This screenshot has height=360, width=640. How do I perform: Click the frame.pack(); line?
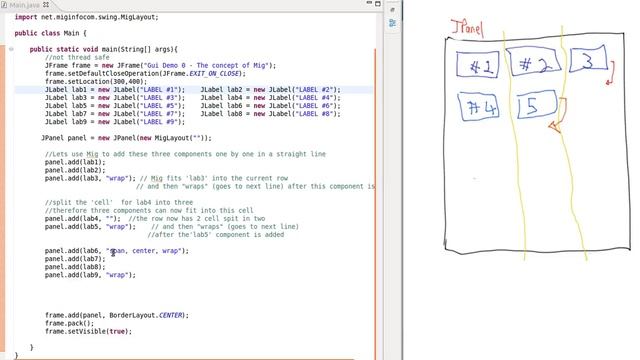click(69, 323)
